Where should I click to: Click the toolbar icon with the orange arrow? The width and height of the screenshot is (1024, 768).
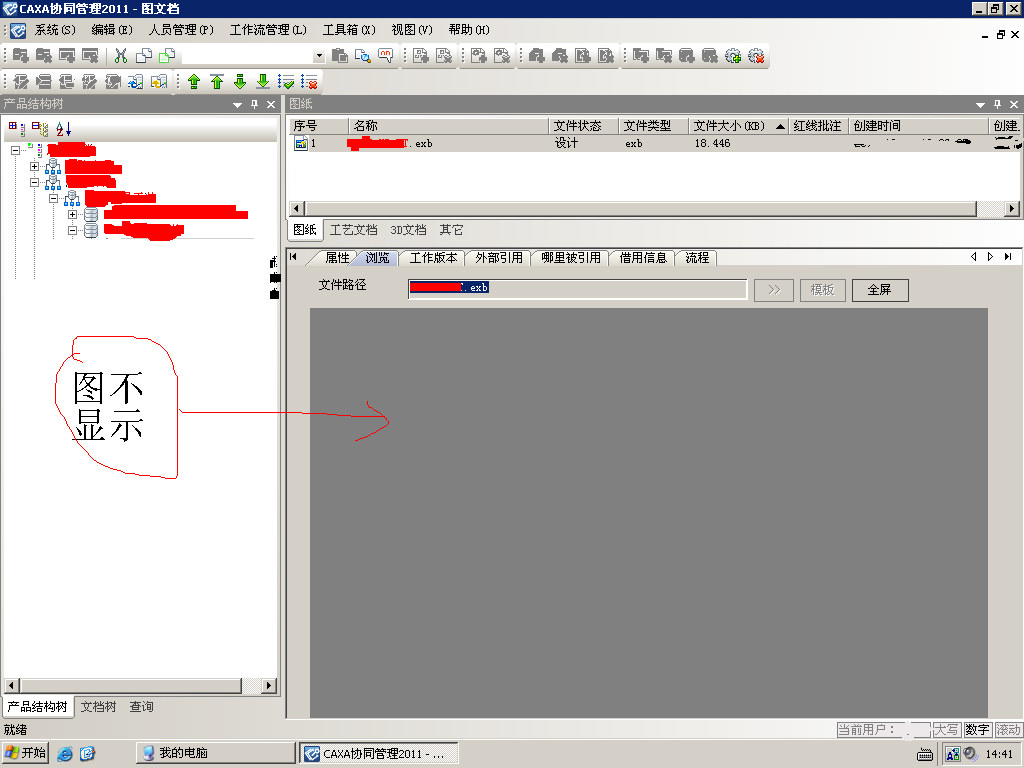pyautogui.click(x=159, y=82)
